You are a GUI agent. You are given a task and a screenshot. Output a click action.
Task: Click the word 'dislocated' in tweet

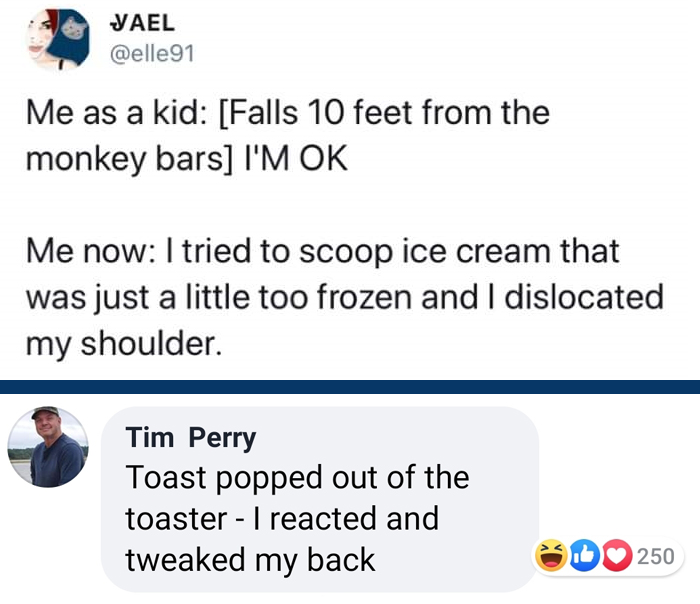click(584, 297)
